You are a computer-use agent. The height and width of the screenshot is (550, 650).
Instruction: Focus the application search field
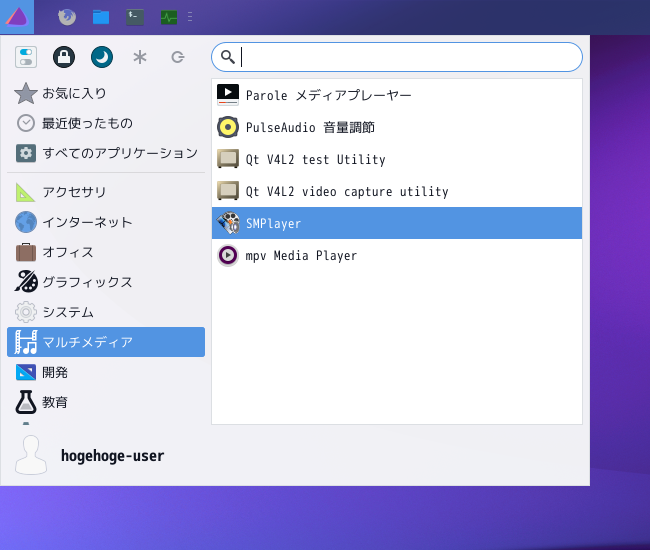(397, 57)
